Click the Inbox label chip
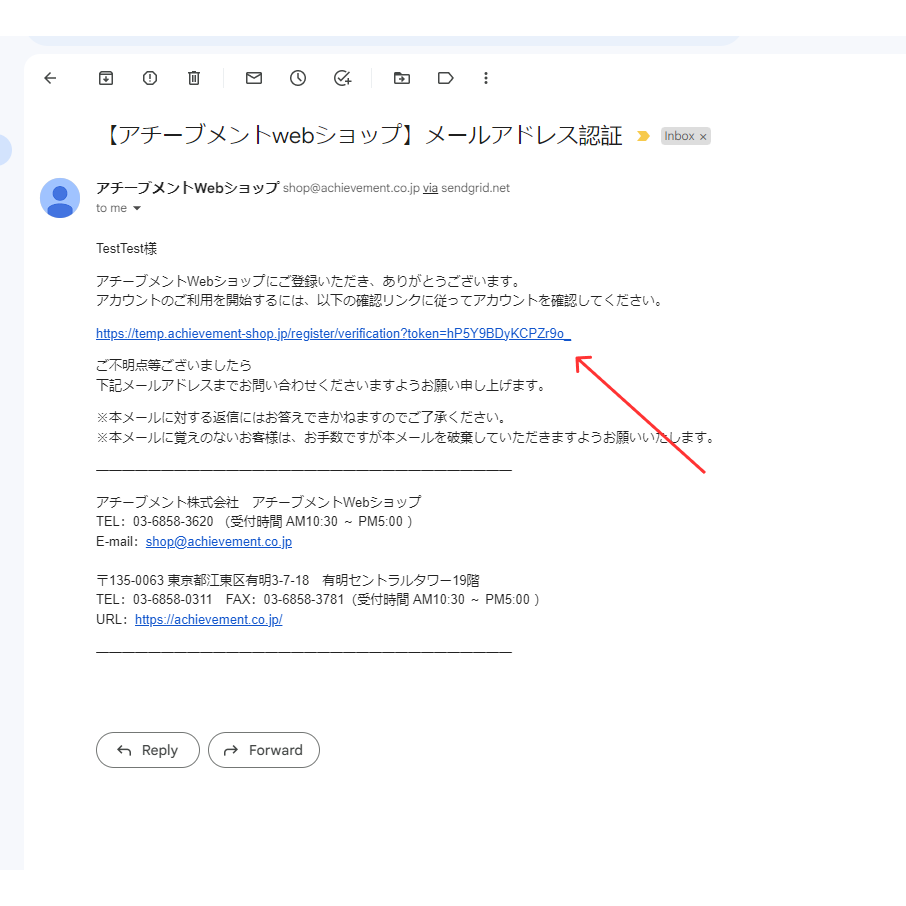 (x=679, y=136)
